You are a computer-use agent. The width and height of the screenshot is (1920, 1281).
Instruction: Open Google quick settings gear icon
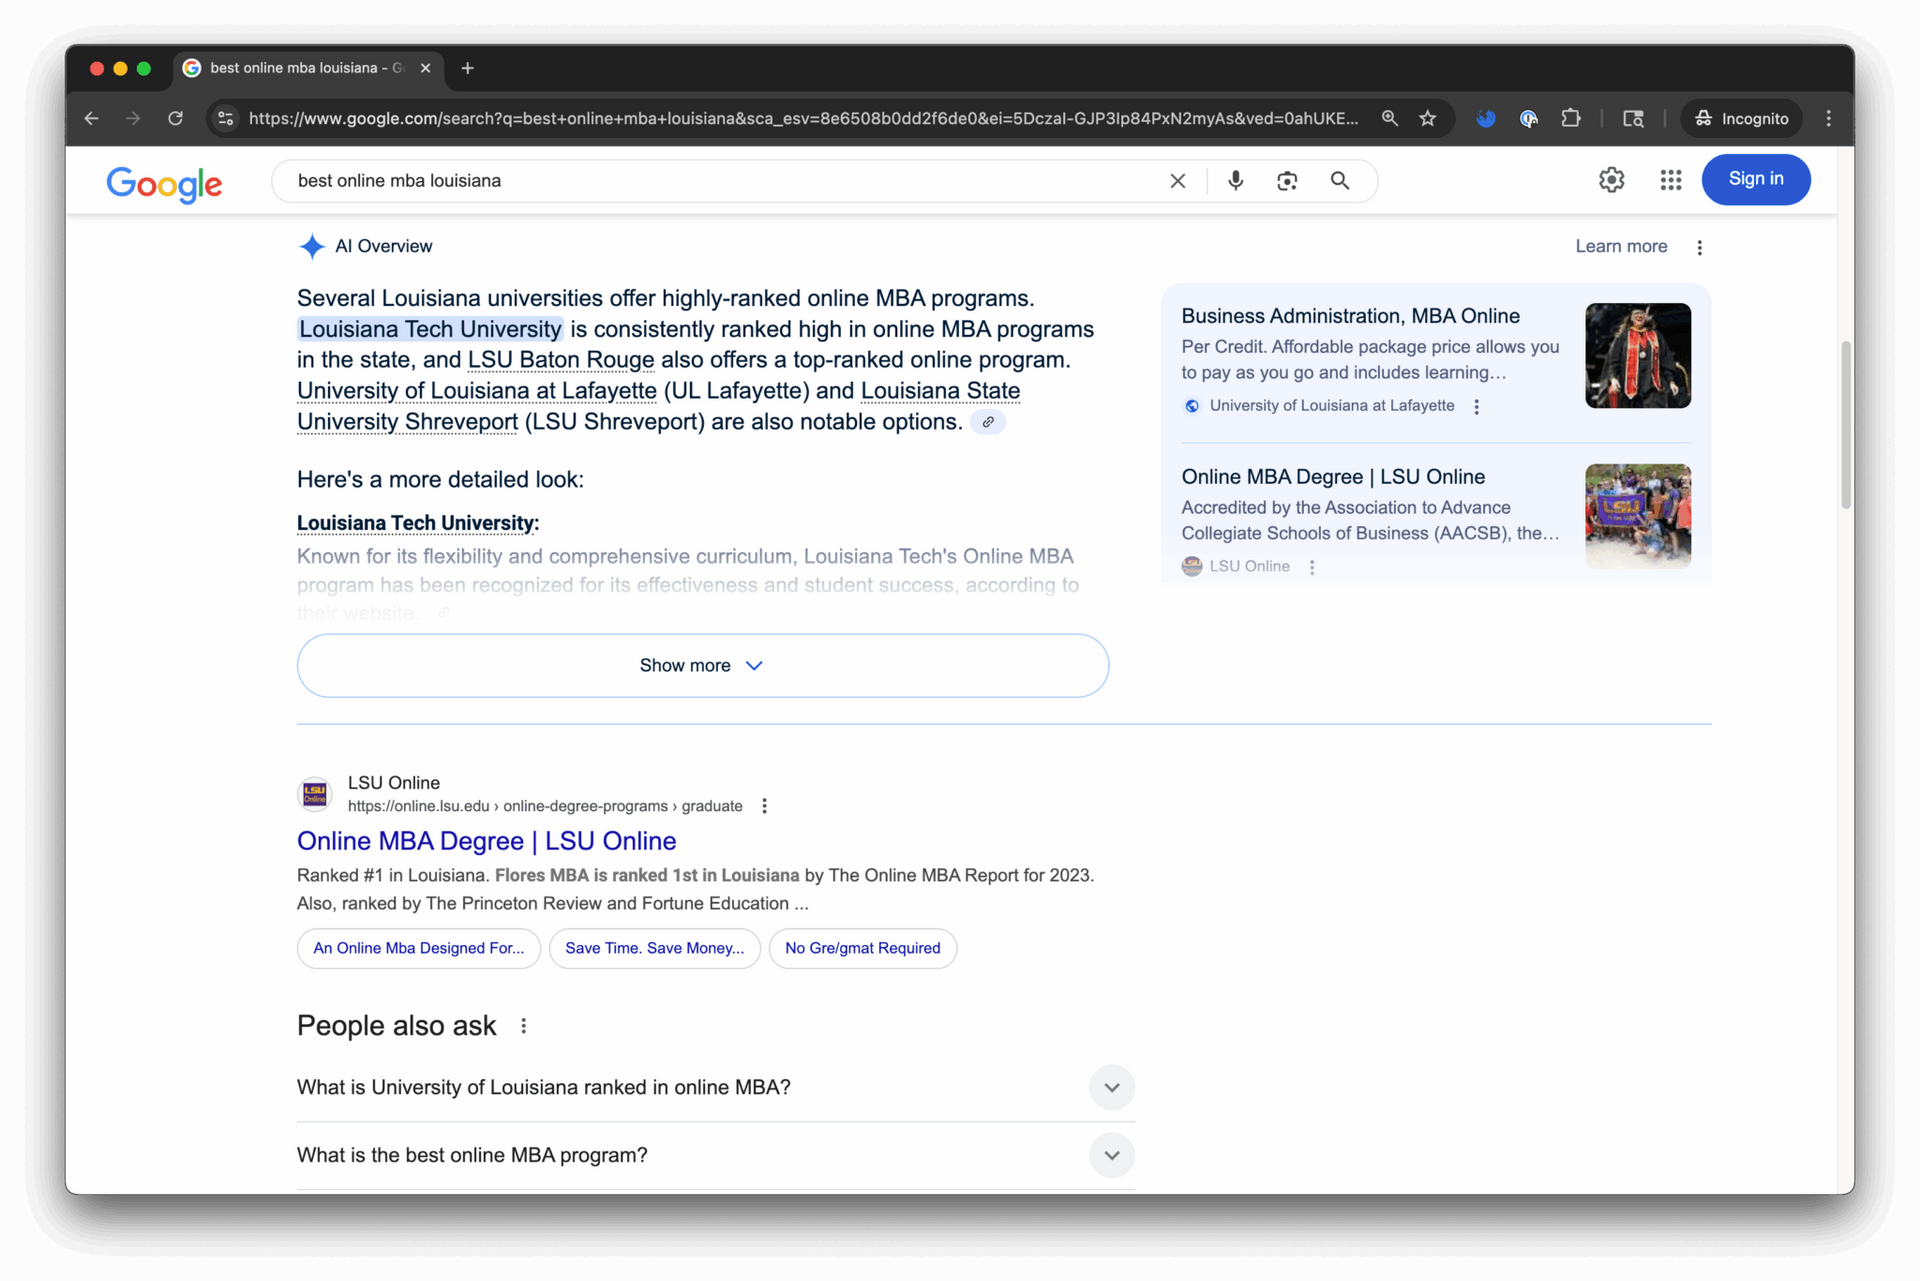(x=1611, y=180)
